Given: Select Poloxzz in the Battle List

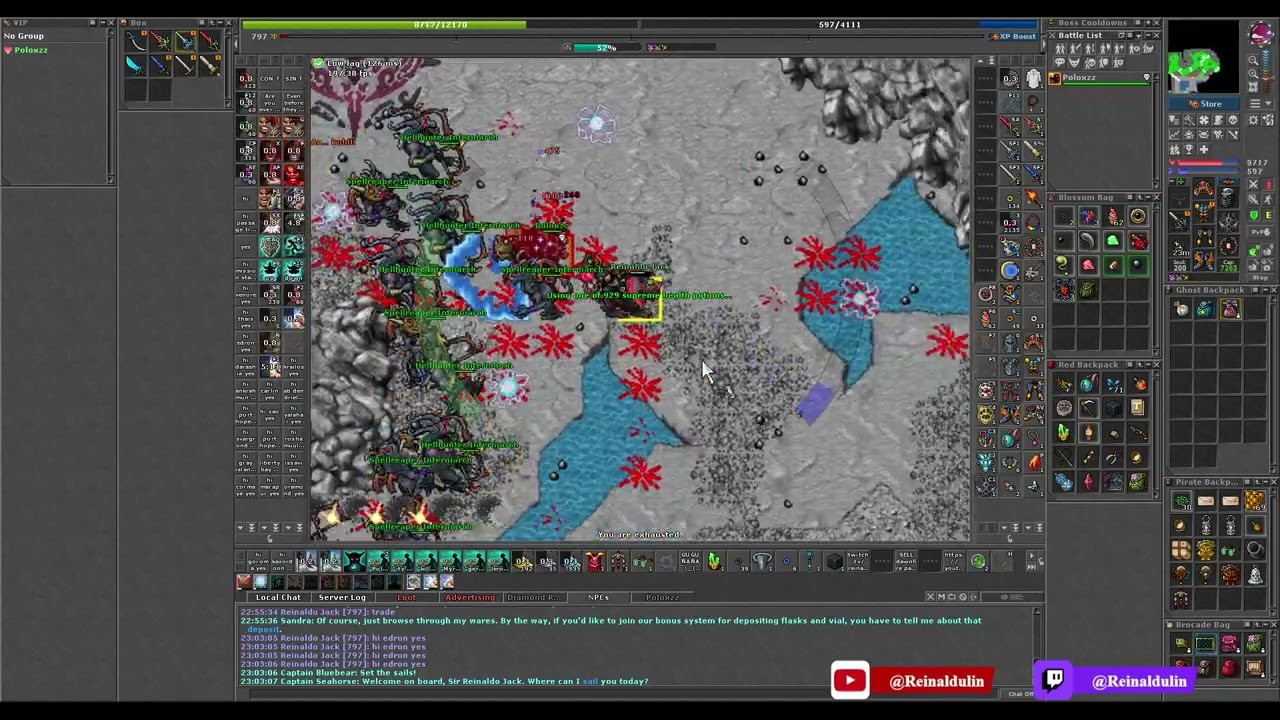Looking at the screenshot, I should pos(1099,77).
